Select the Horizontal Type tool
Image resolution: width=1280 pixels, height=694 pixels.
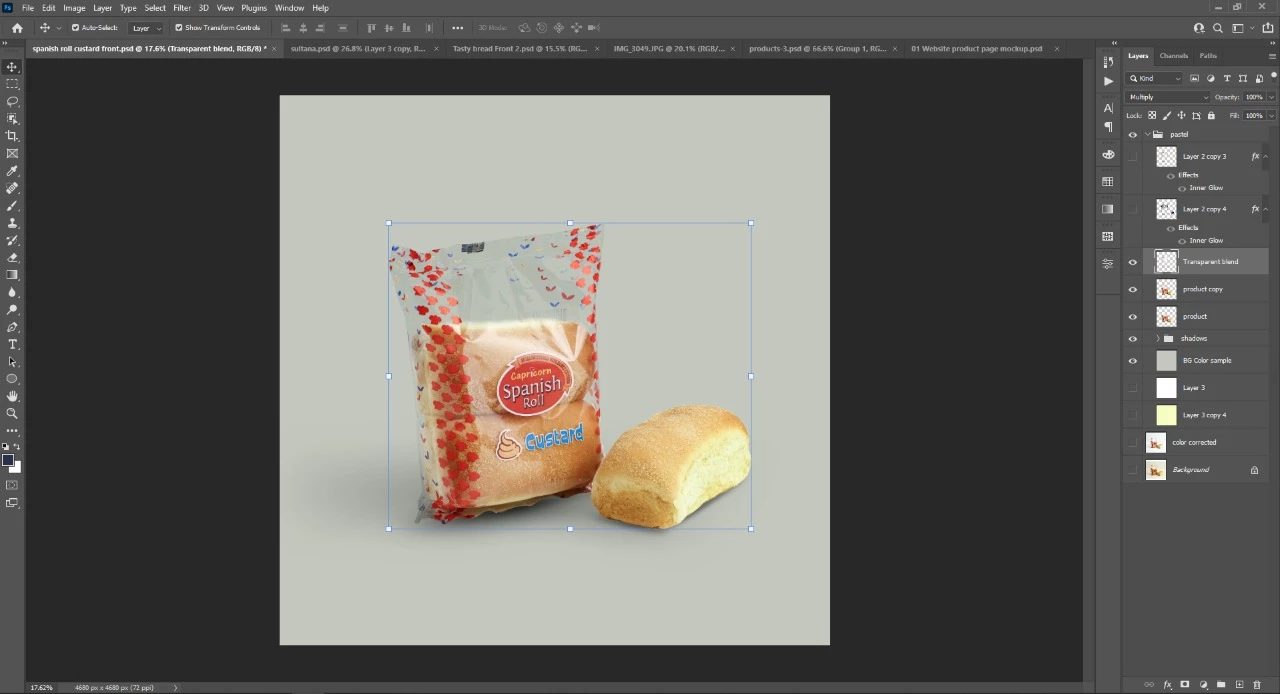(12, 344)
